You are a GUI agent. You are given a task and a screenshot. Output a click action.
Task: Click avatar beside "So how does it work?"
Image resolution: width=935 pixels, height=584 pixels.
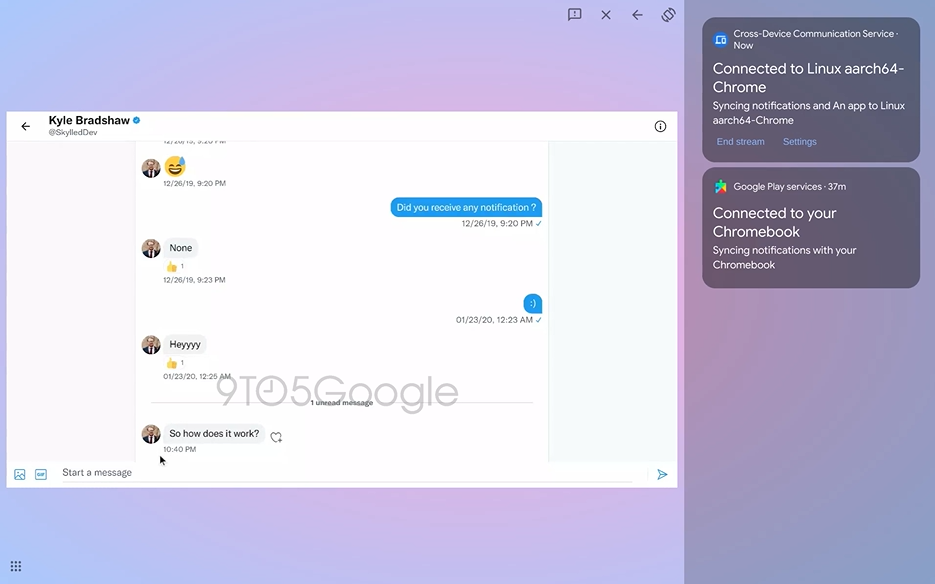151,434
